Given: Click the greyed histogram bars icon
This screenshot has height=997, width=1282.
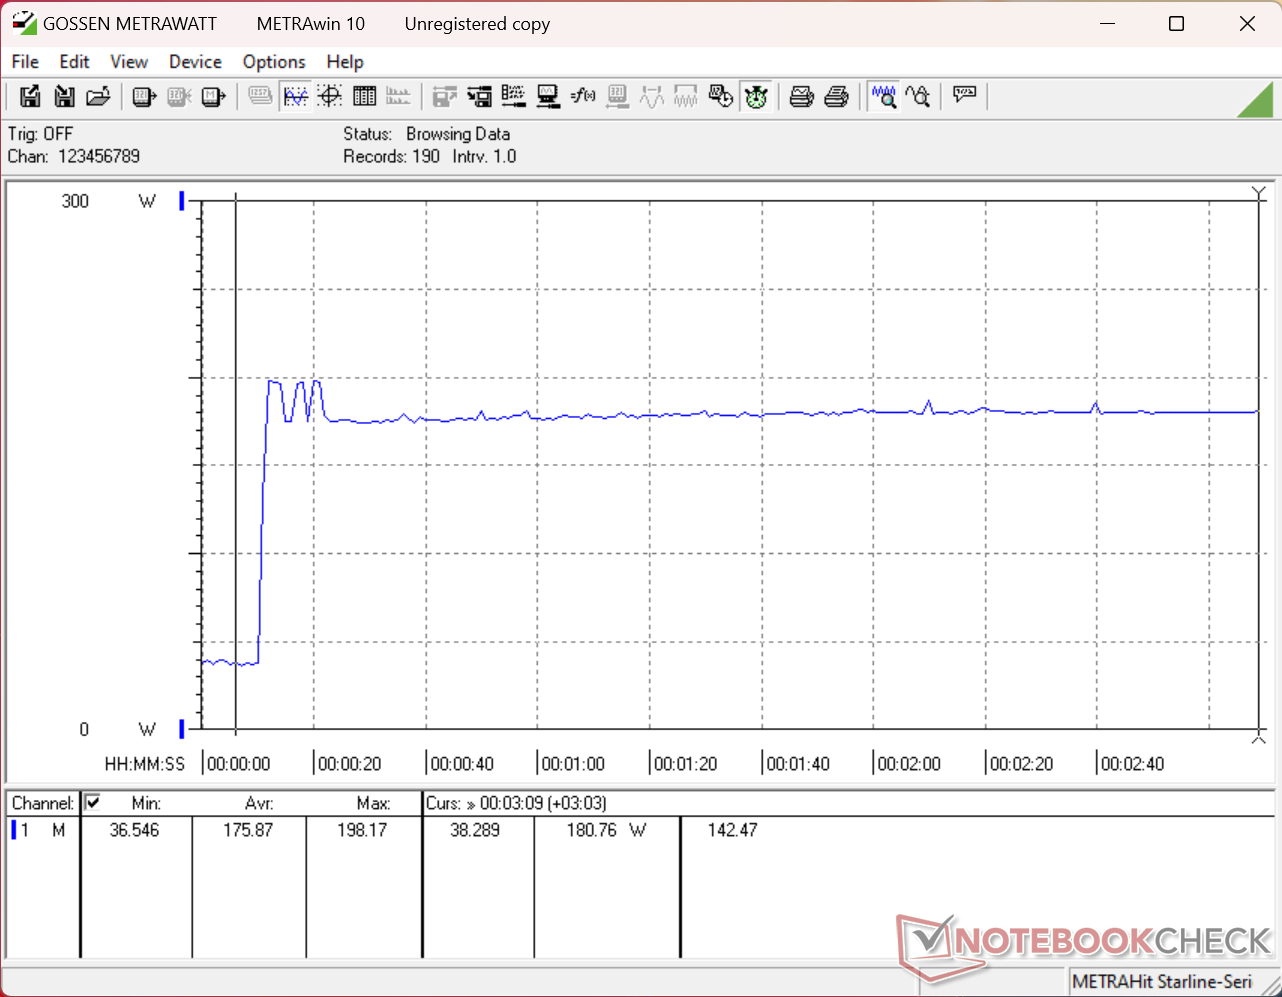Looking at the screenshot, I should click(398, 96).
